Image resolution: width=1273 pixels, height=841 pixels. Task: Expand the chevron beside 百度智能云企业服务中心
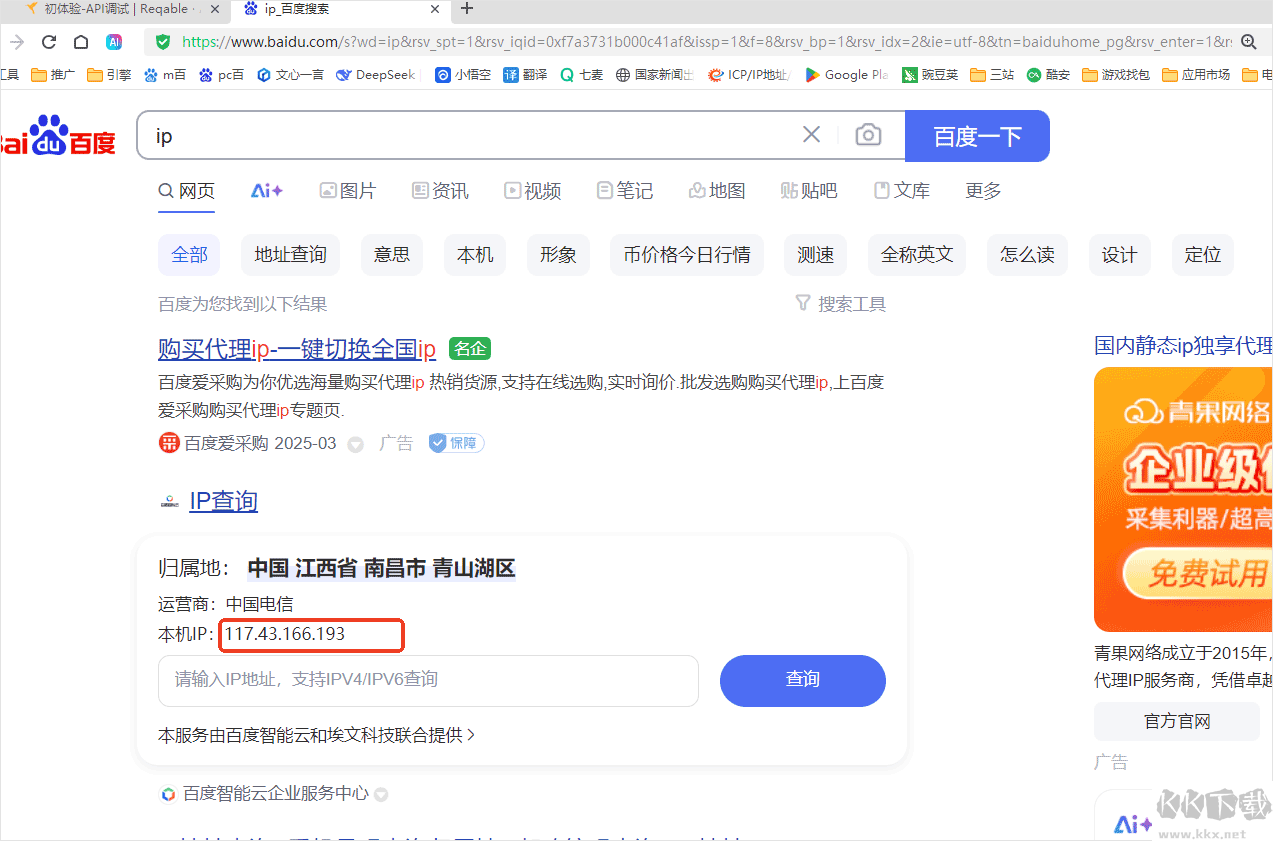pyautogui.click(x=381, y=793)
